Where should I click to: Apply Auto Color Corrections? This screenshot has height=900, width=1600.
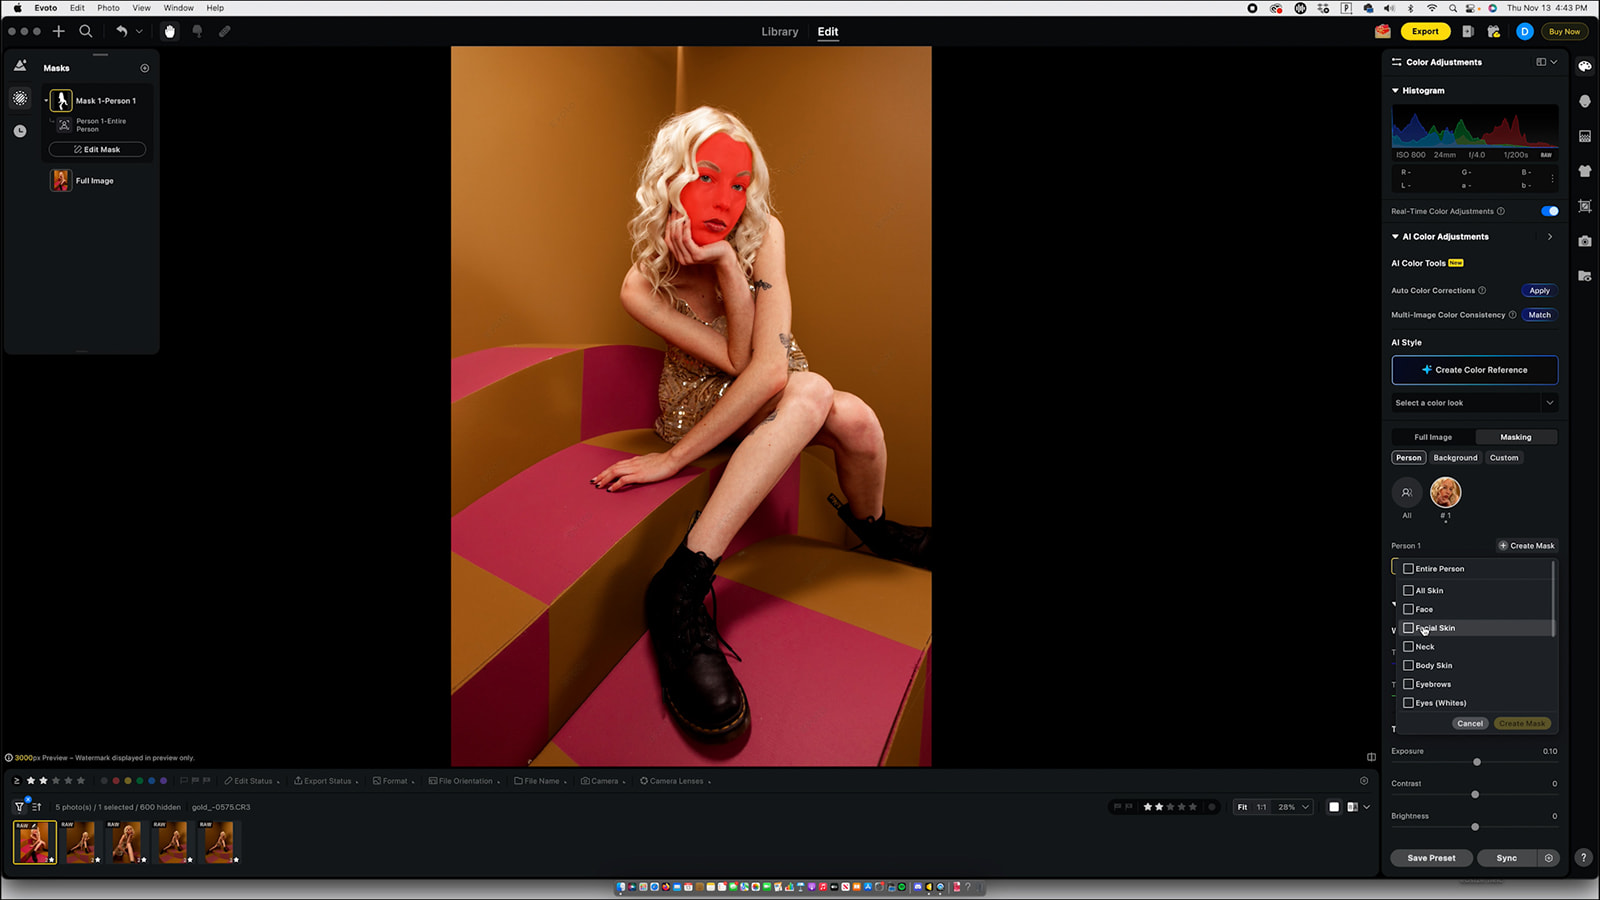tap(1539, 290)
